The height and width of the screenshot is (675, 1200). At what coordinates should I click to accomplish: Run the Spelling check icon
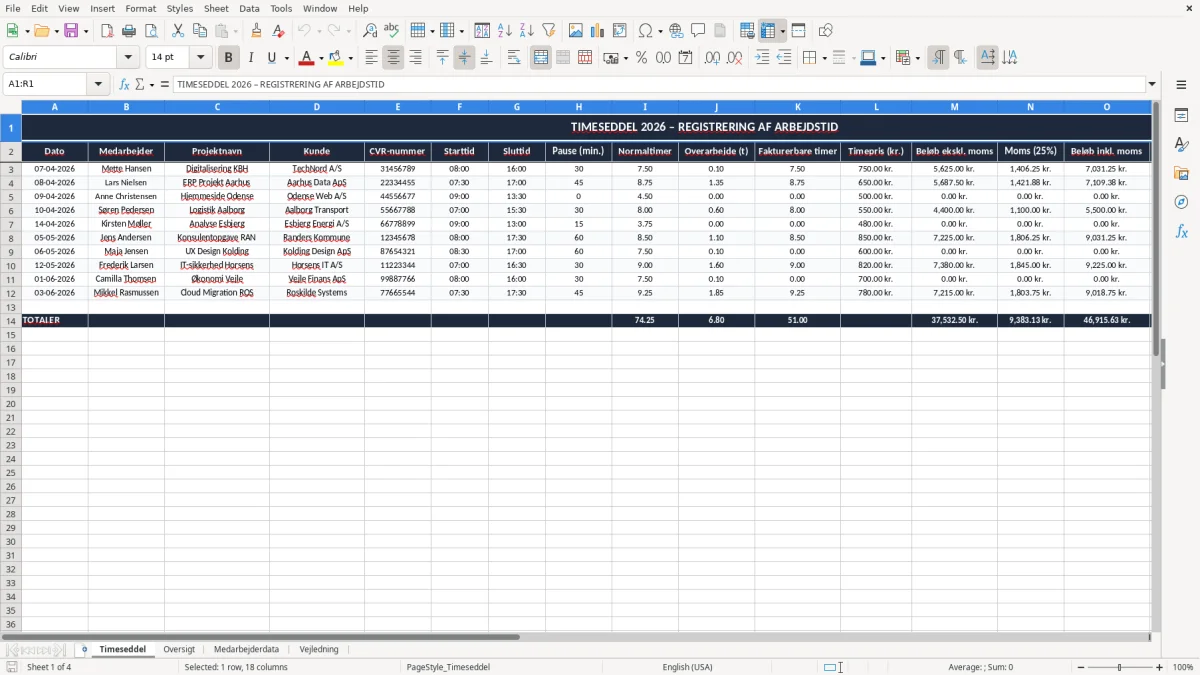[392, 31]
